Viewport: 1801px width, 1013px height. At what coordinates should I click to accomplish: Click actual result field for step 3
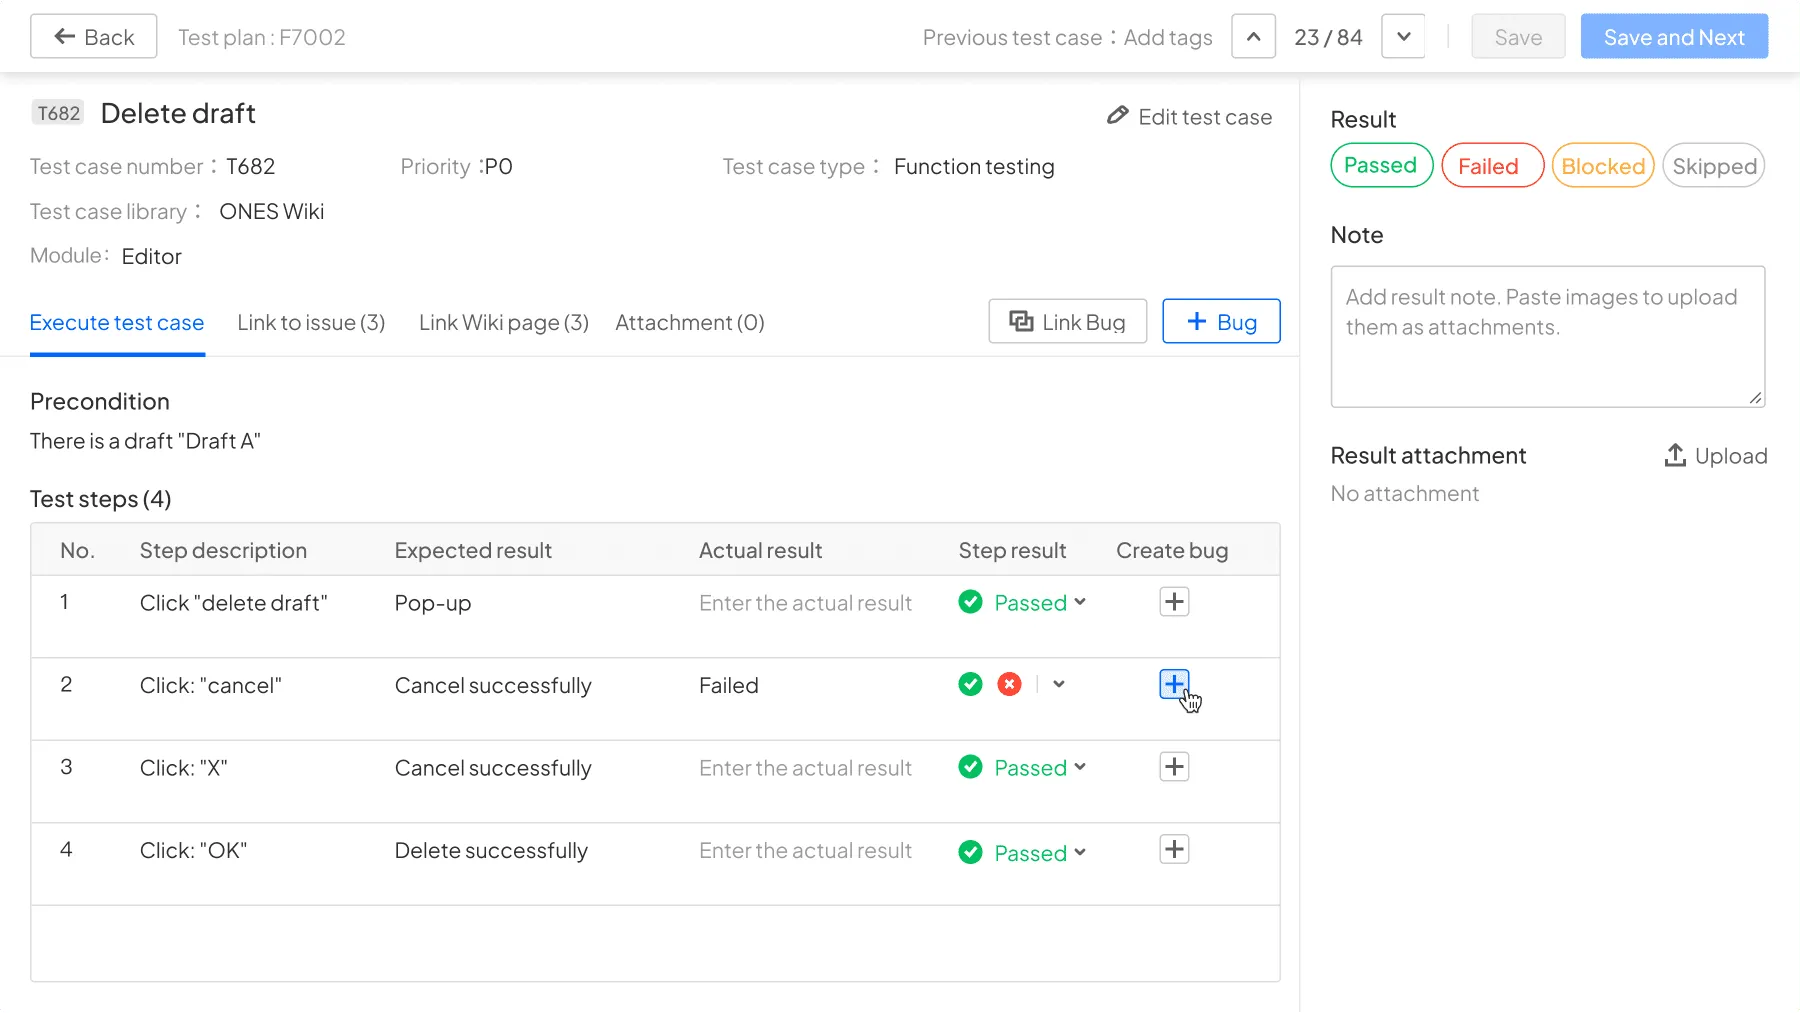(x=805, y=768)
